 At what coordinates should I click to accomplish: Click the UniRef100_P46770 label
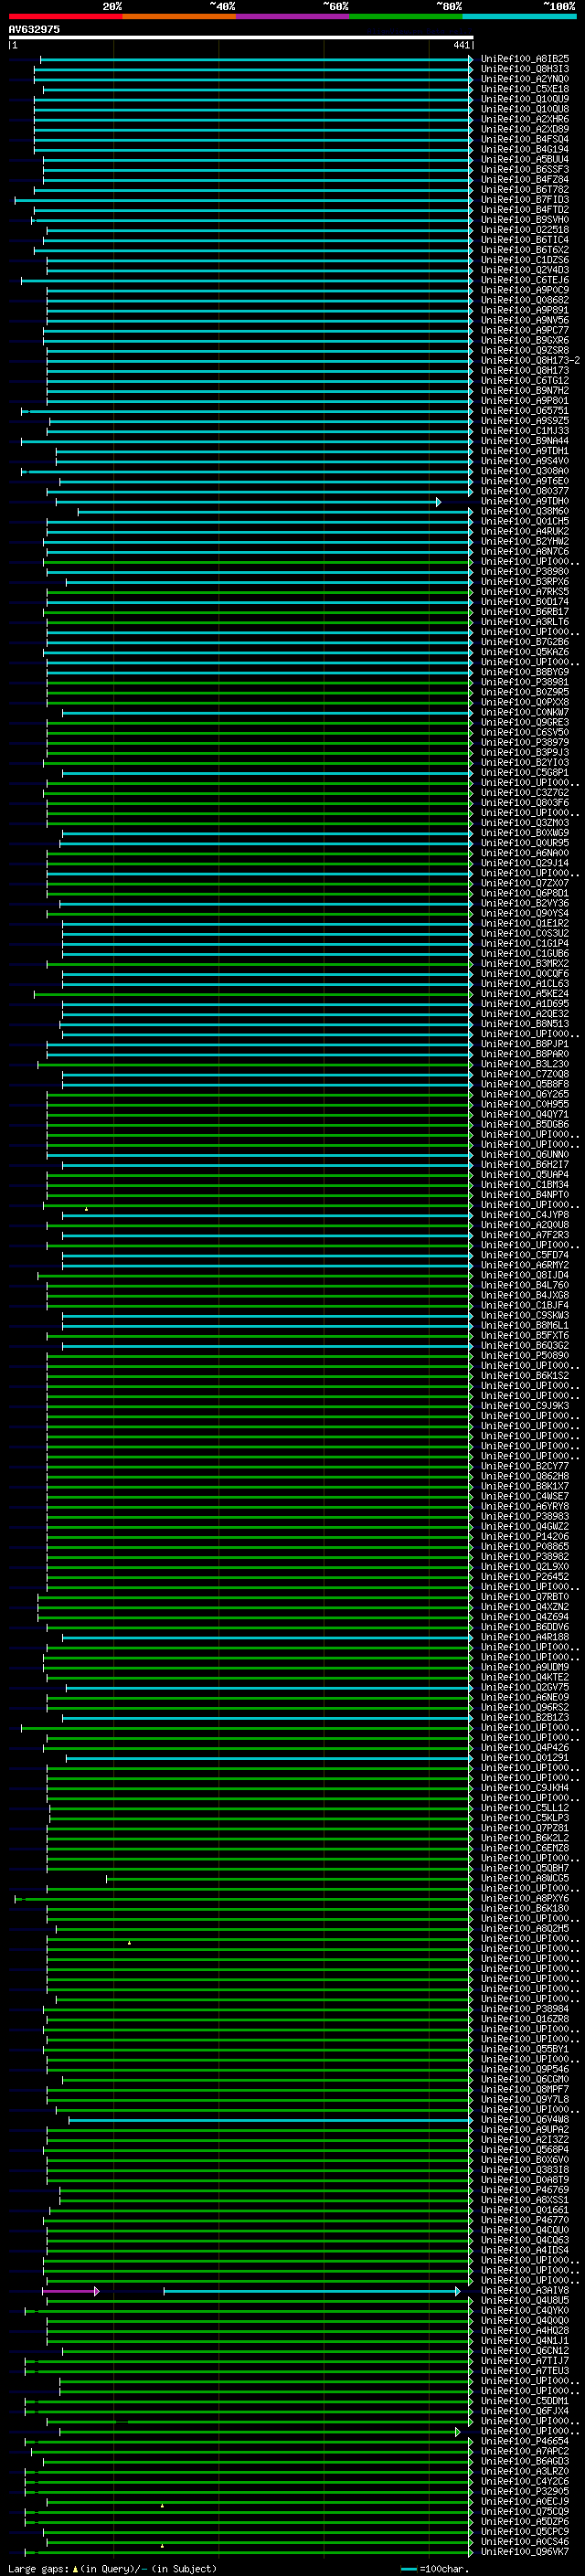point(524,2220)
